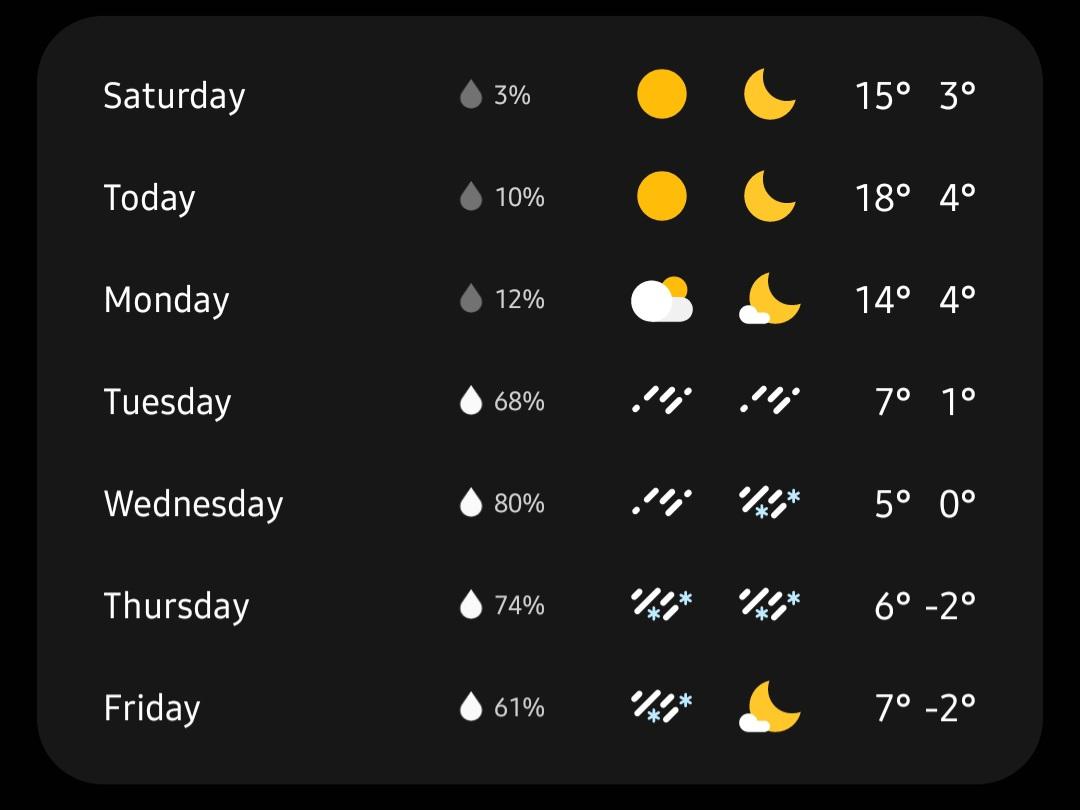Click Saturday's crescent moon icon

770,95
